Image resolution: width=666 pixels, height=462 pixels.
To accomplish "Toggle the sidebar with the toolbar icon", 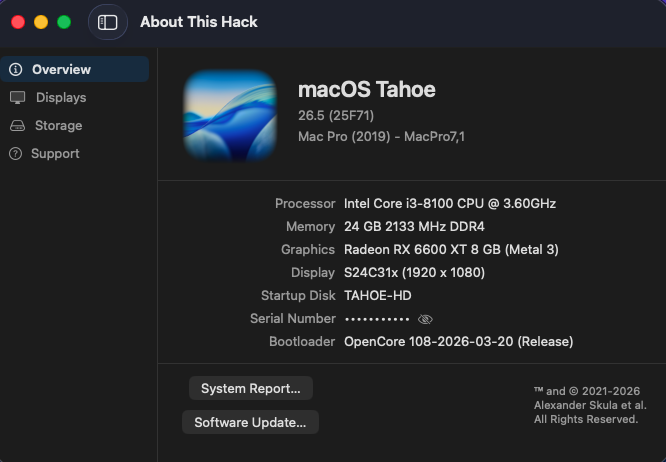I will pyautogui.click(x=107, y=22).
